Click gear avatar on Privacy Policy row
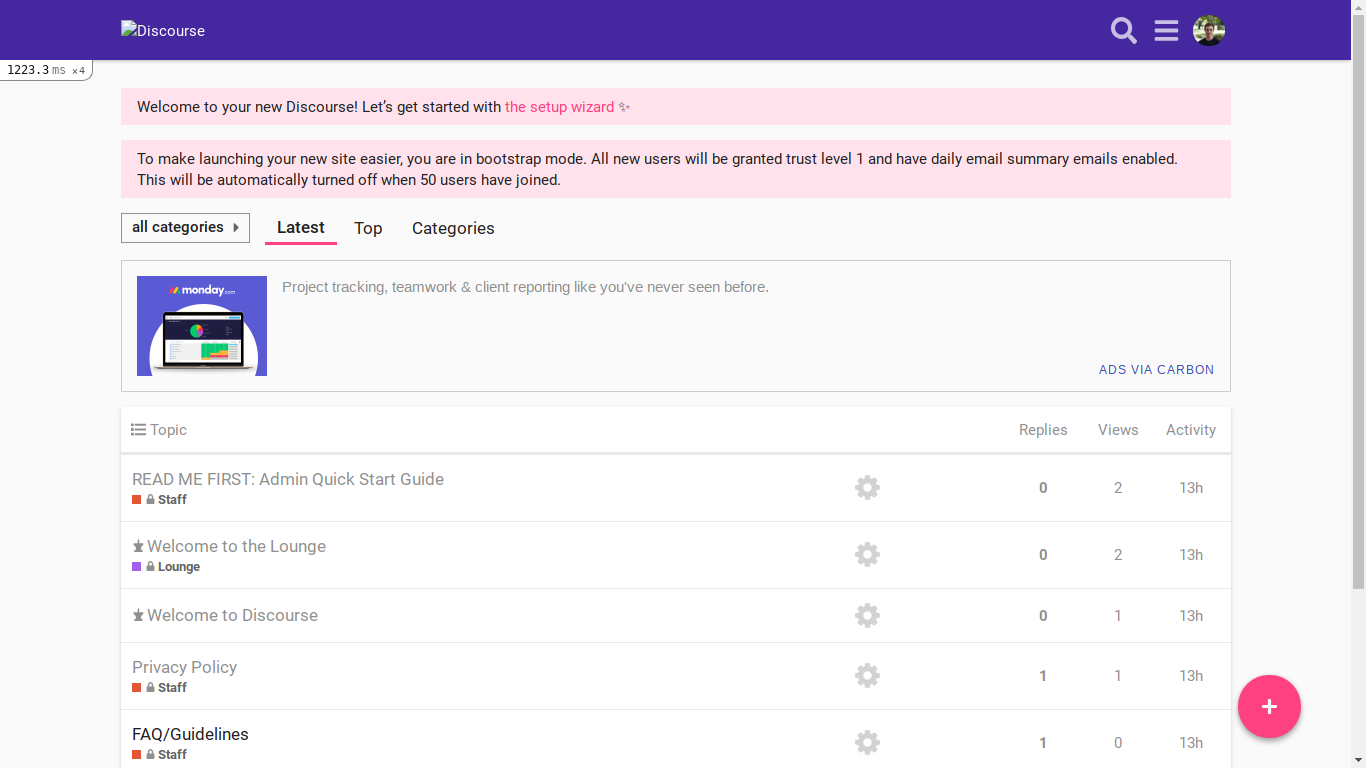This screenshot has height=768, width=1366. click(x=867, y=676)
